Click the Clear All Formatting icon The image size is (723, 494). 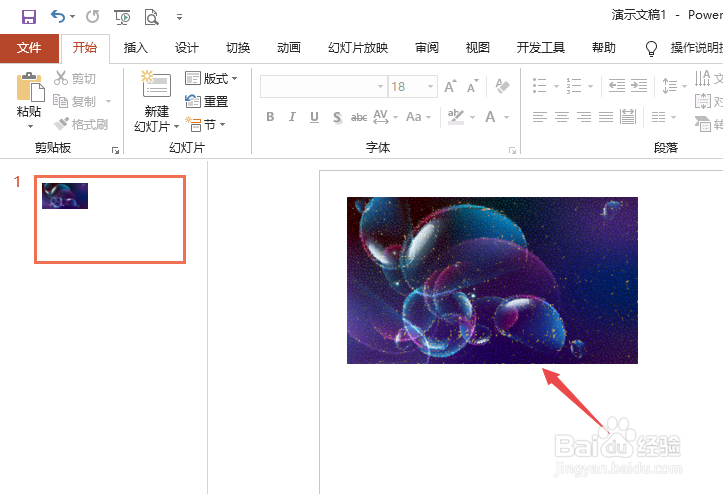[502, 86]
